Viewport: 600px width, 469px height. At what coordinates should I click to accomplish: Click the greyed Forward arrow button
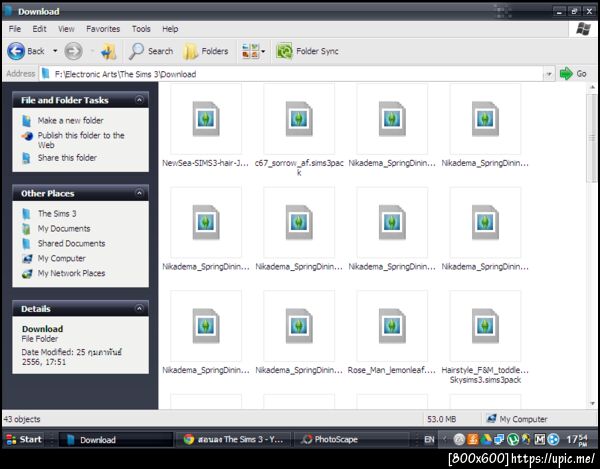pyautogui.click(x=73, y=51)
